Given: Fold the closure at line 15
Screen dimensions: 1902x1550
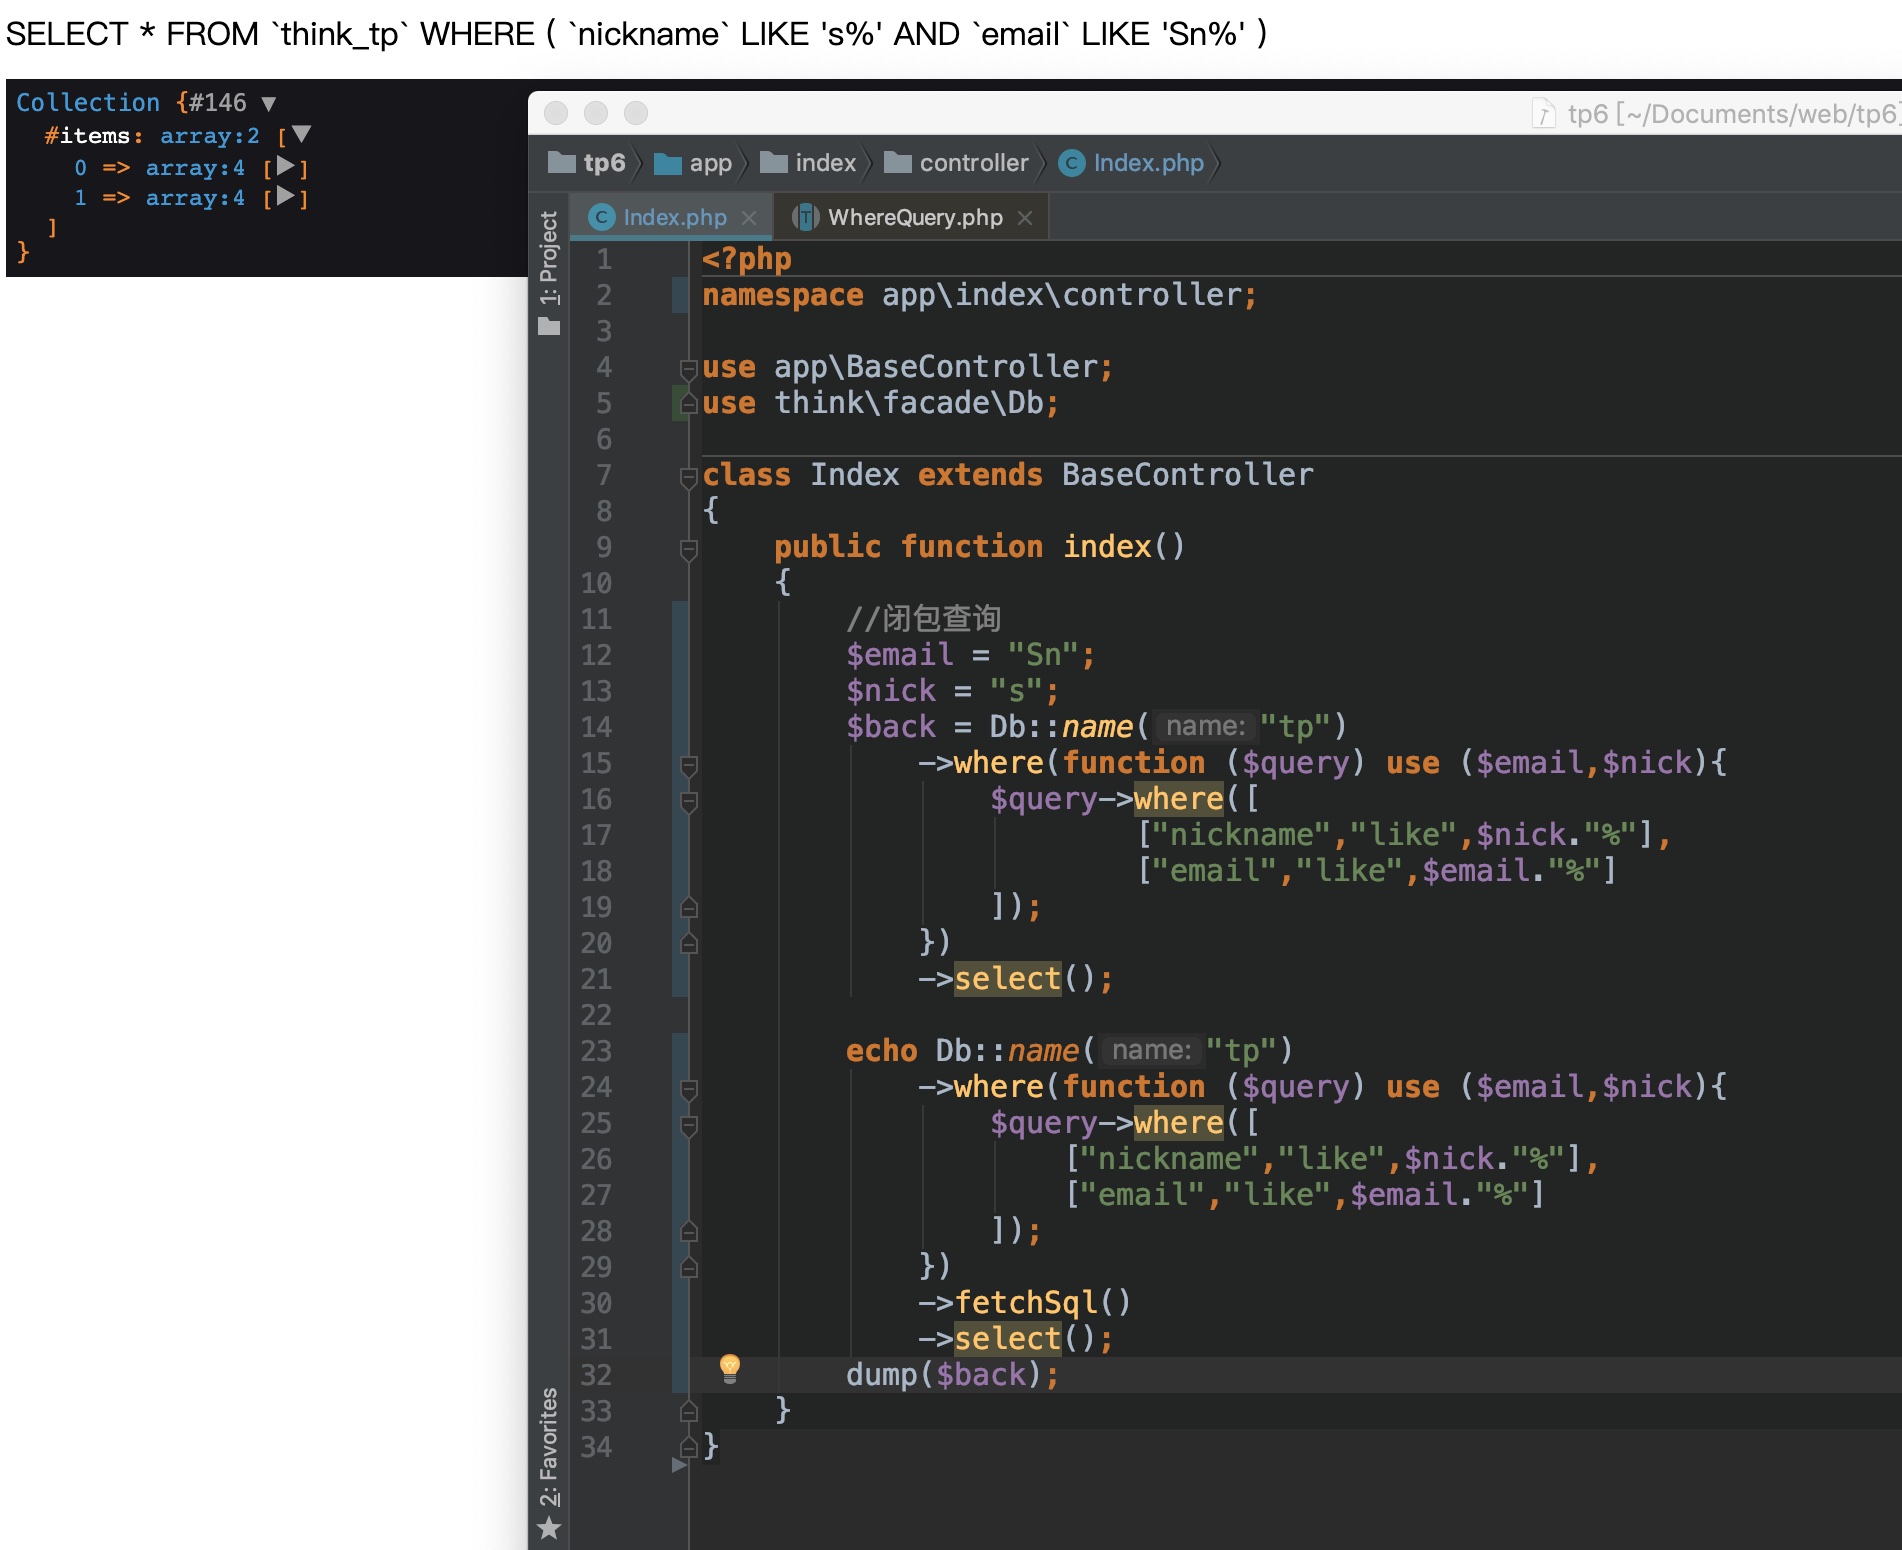Looking at the screenshot, I should [x=688, y=766].
